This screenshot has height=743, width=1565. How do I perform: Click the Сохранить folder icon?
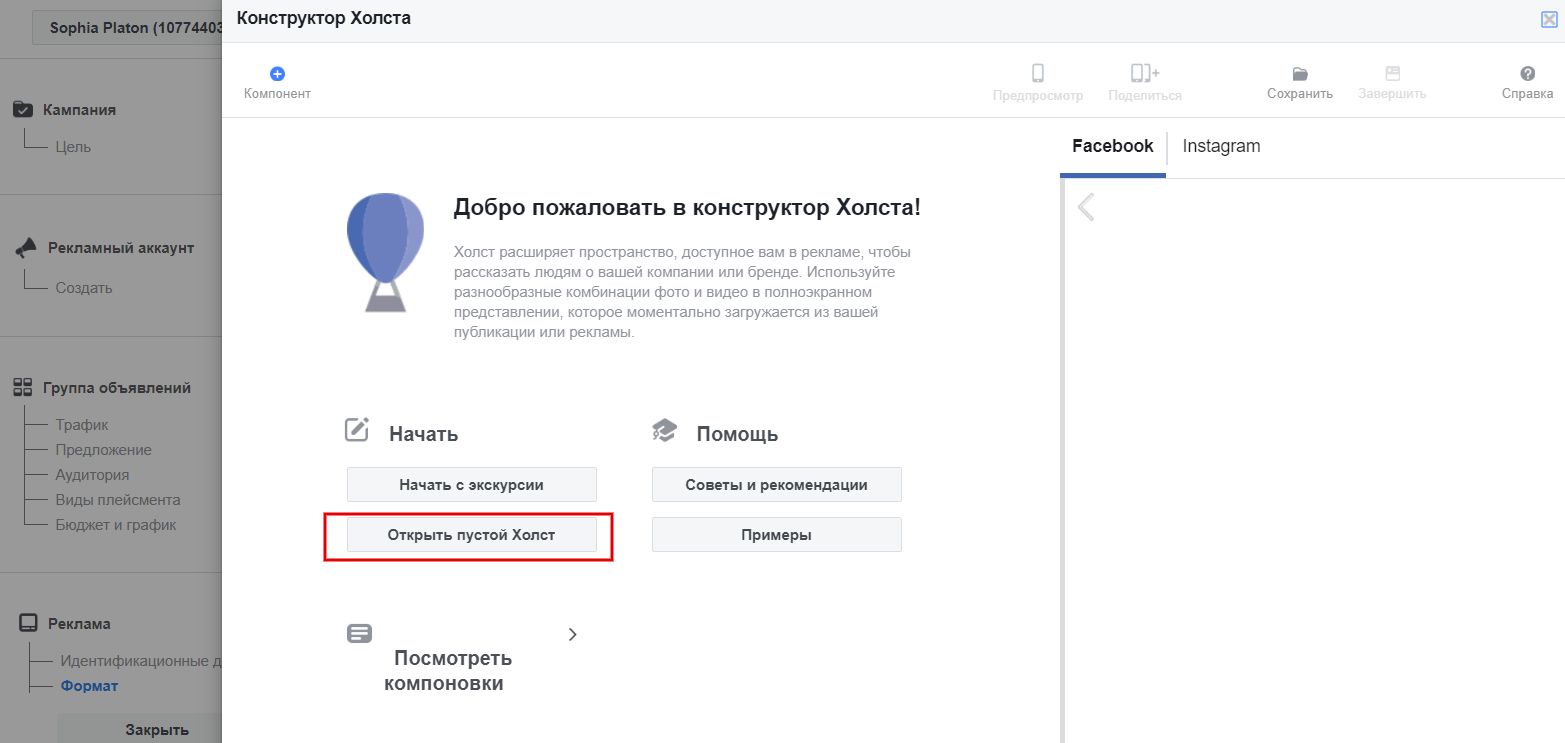tap(1299, 74)
